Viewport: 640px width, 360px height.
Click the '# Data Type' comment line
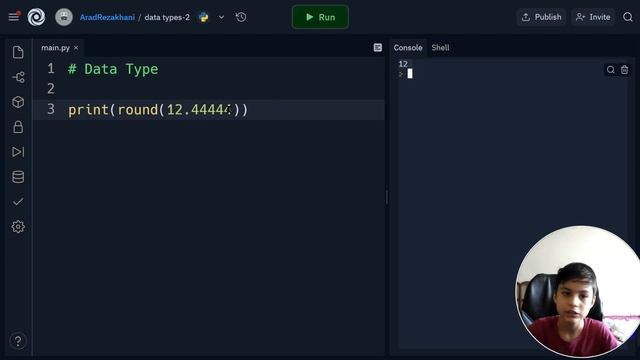tap(113, 69)
